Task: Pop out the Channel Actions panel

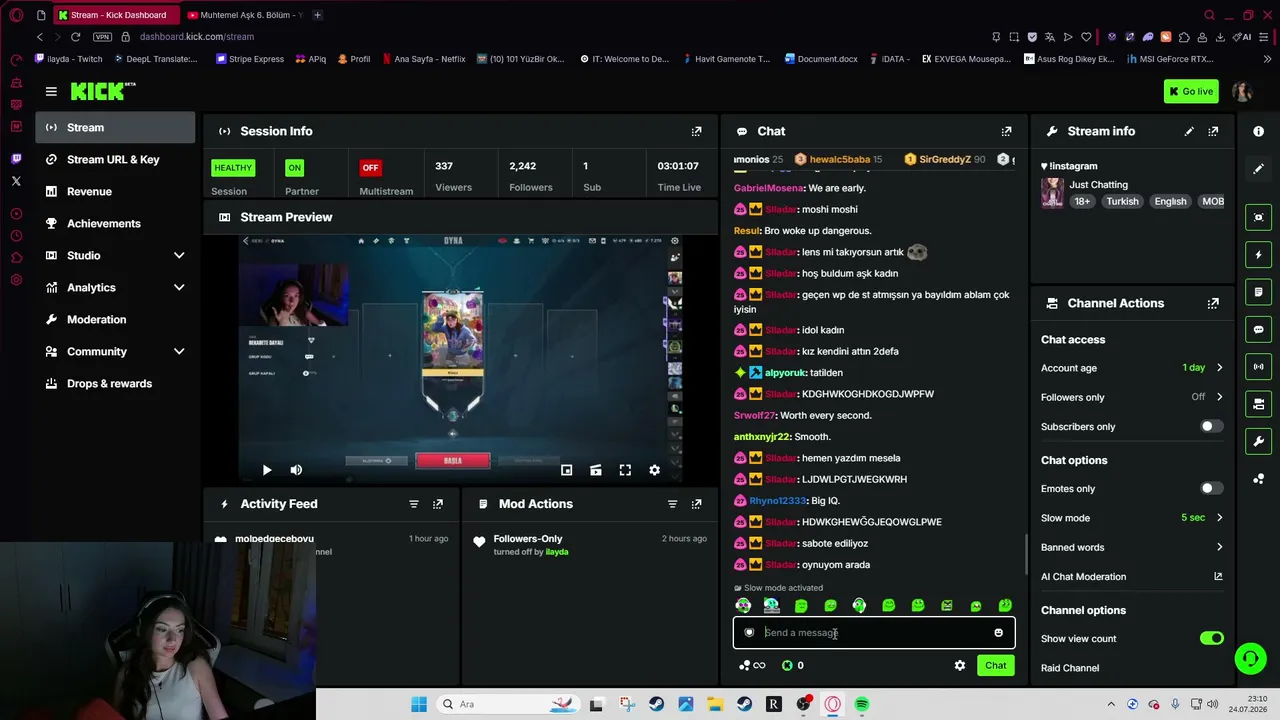Action: [1213, 303]
